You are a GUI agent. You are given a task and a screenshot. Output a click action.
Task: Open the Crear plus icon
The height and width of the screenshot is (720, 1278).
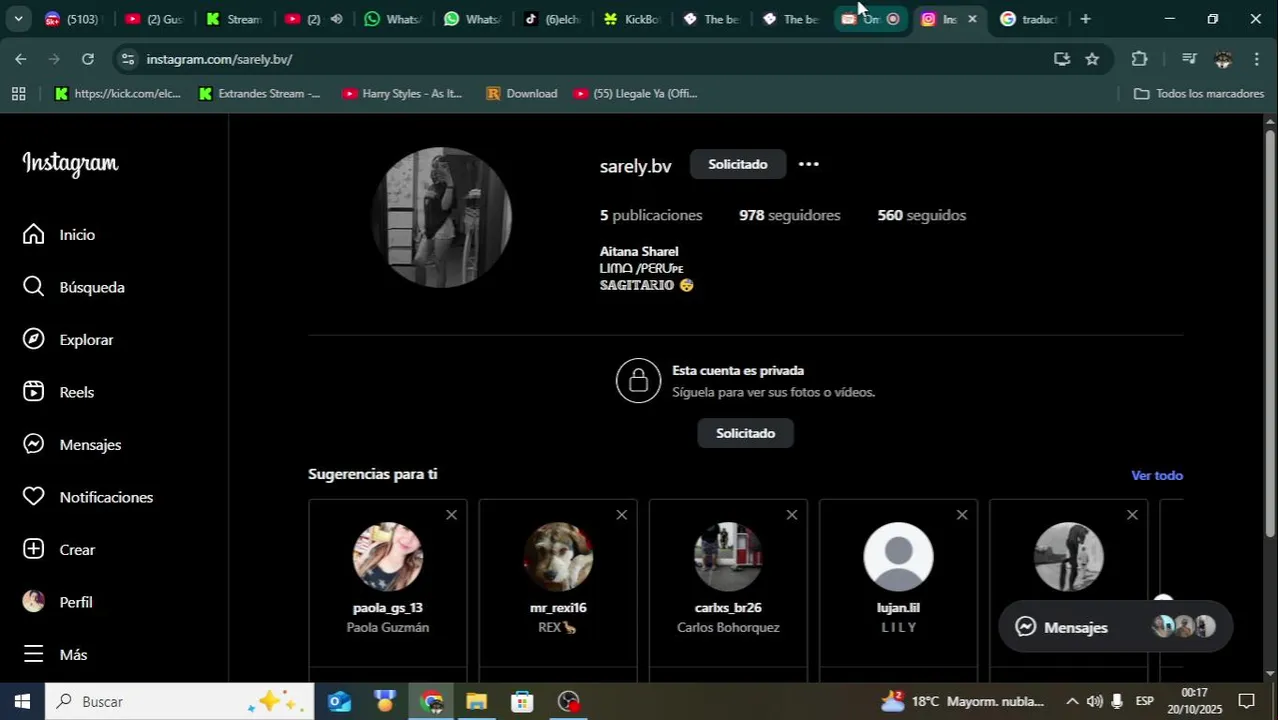(34, 549)
